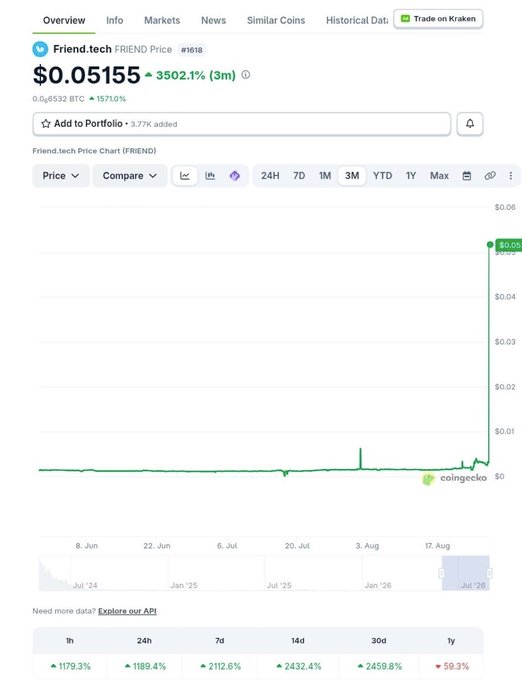The image size is (522, 680).
Task: Click the purple diamond chart icon
Action: tap(235, 176)
